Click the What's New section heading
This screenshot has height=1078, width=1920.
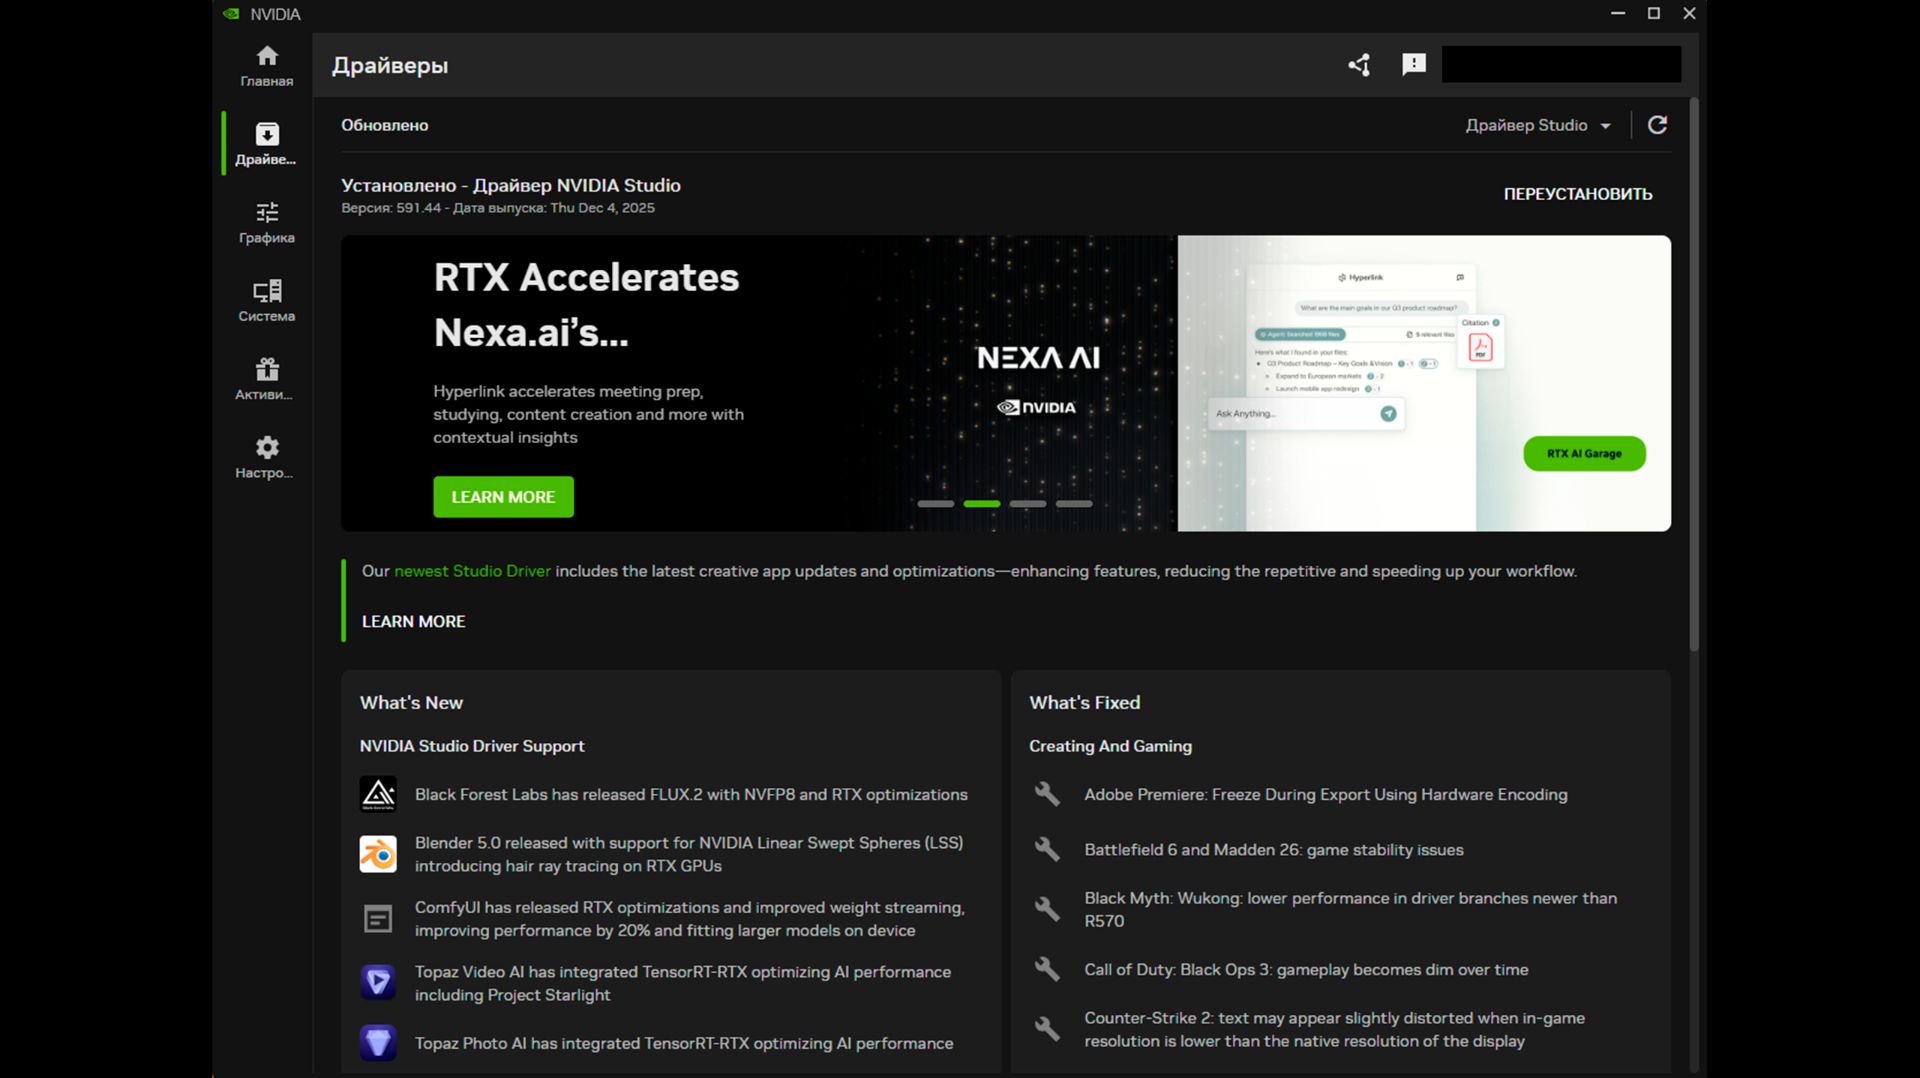(411, 703)
